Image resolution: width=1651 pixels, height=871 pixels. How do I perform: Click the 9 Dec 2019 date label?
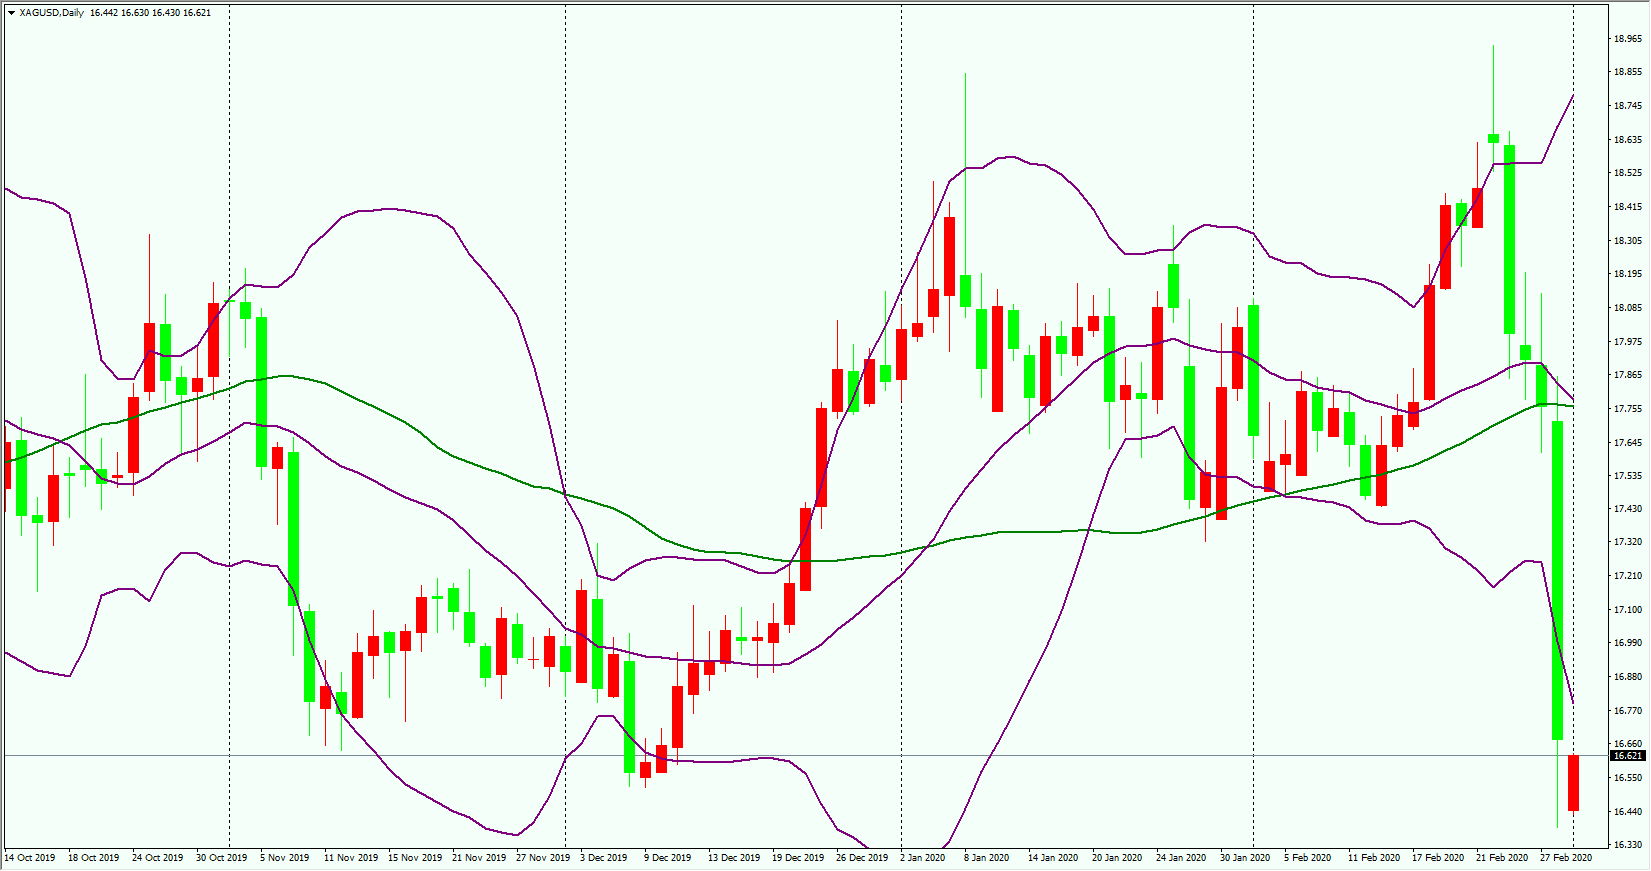pos(668,858)
